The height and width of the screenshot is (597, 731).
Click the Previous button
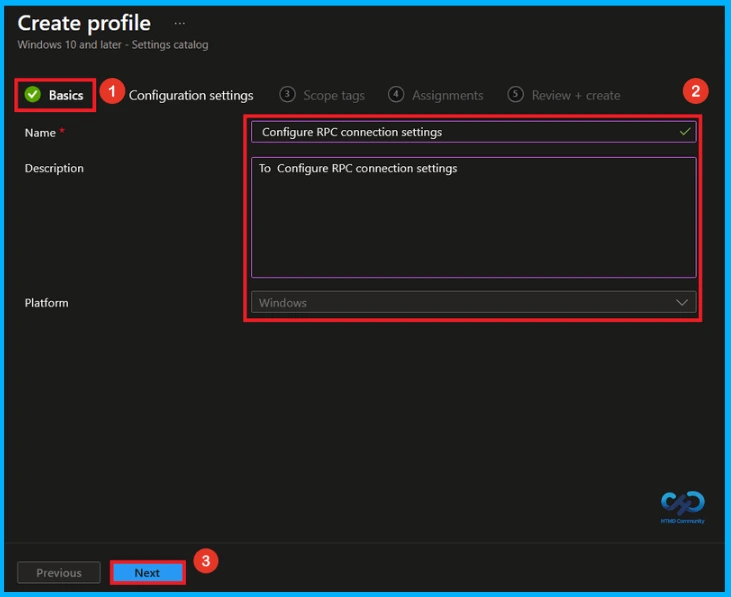coord(59,573)
